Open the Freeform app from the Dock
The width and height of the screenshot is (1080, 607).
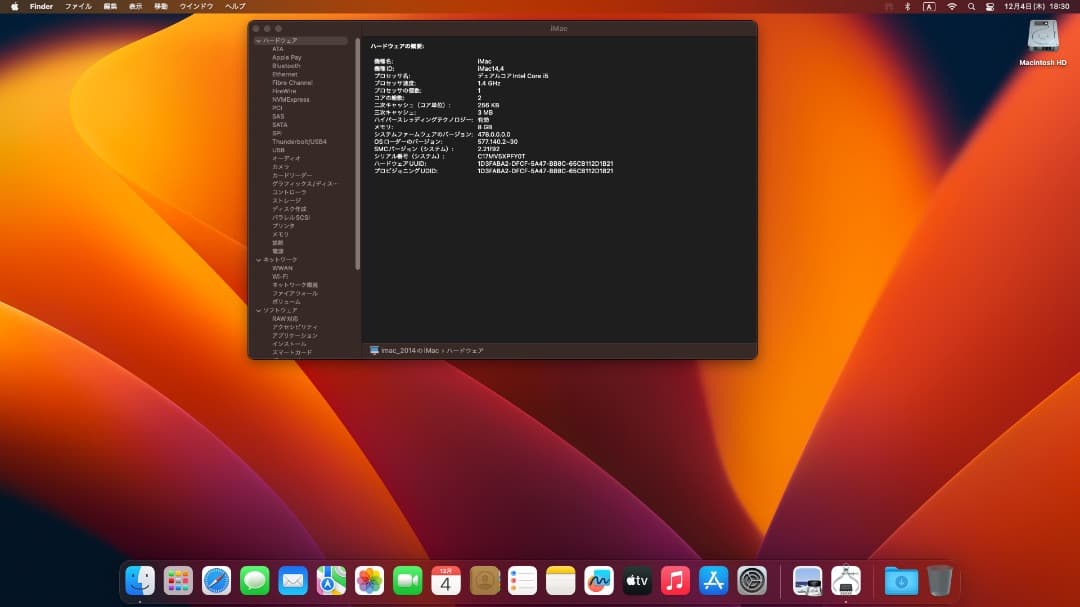[x=598, y=580]
